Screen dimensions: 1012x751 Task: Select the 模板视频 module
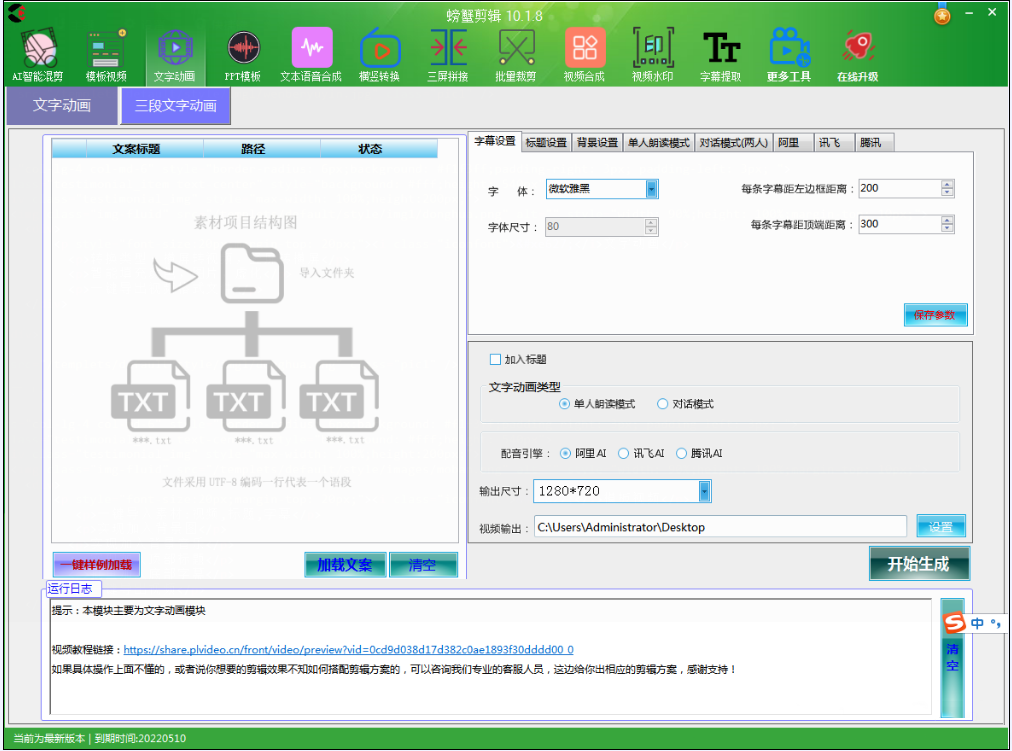[105, 50]
